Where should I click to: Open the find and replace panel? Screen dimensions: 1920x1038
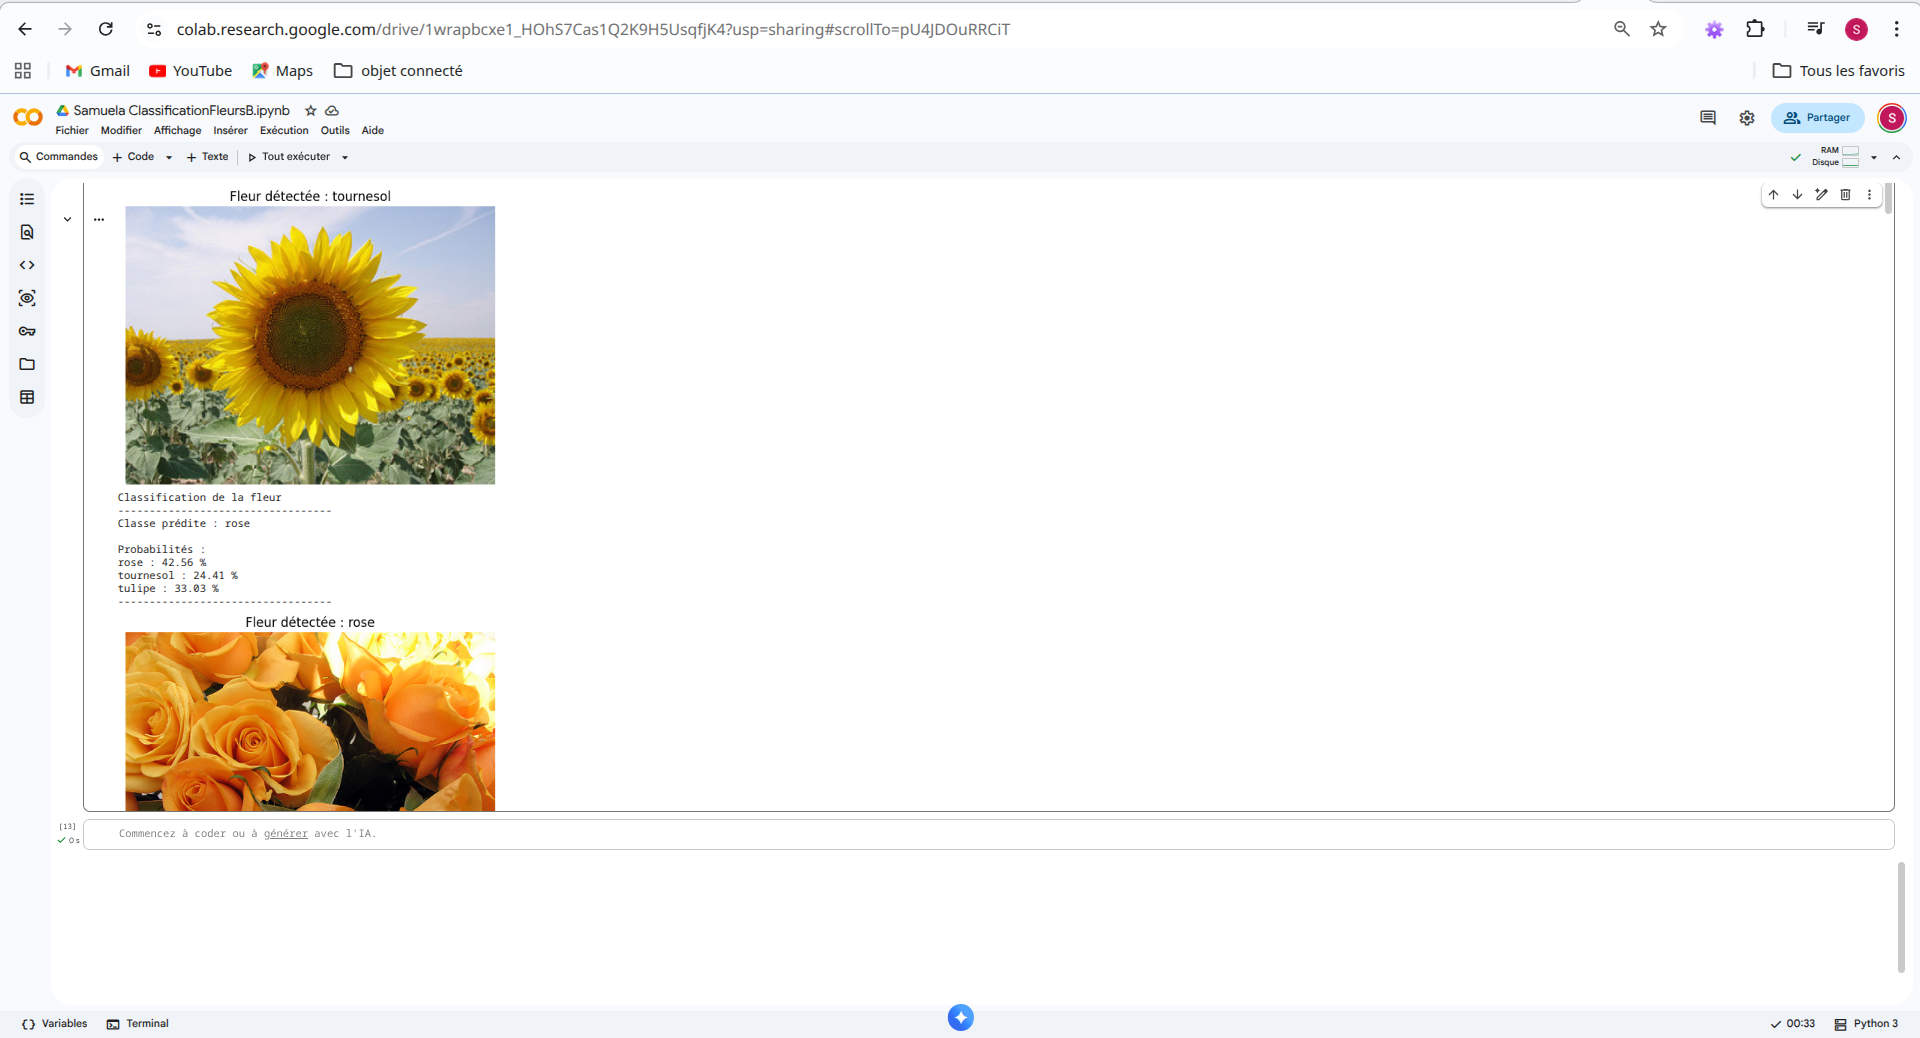tap(27, 232)
